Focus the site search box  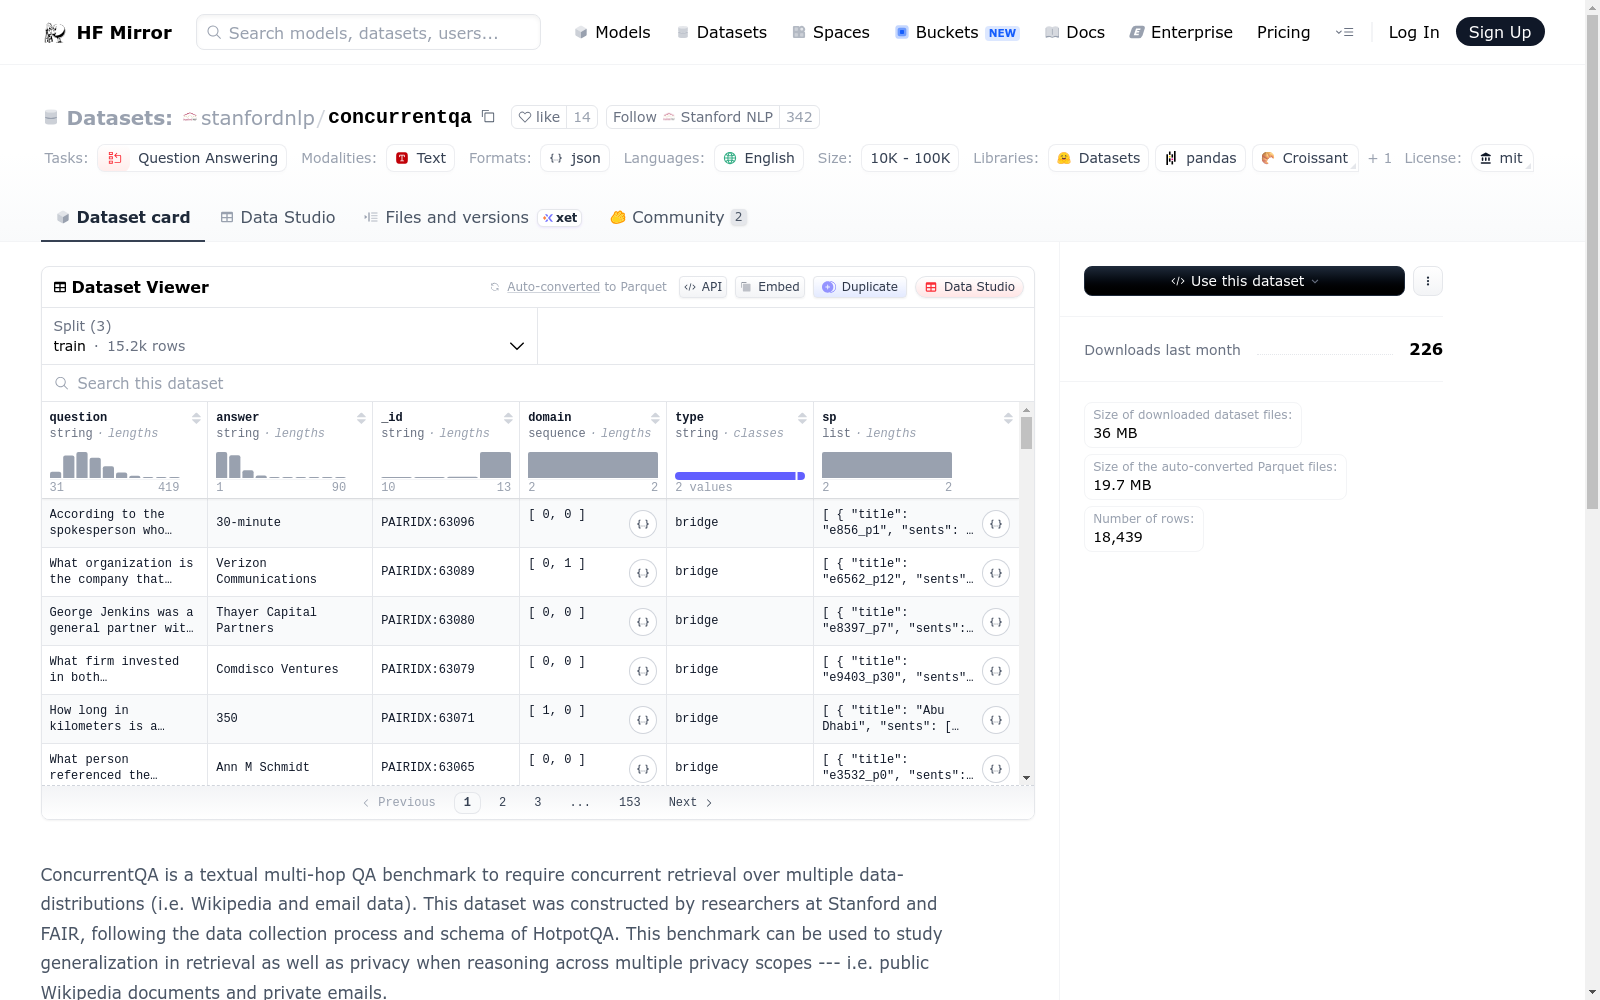368,32
